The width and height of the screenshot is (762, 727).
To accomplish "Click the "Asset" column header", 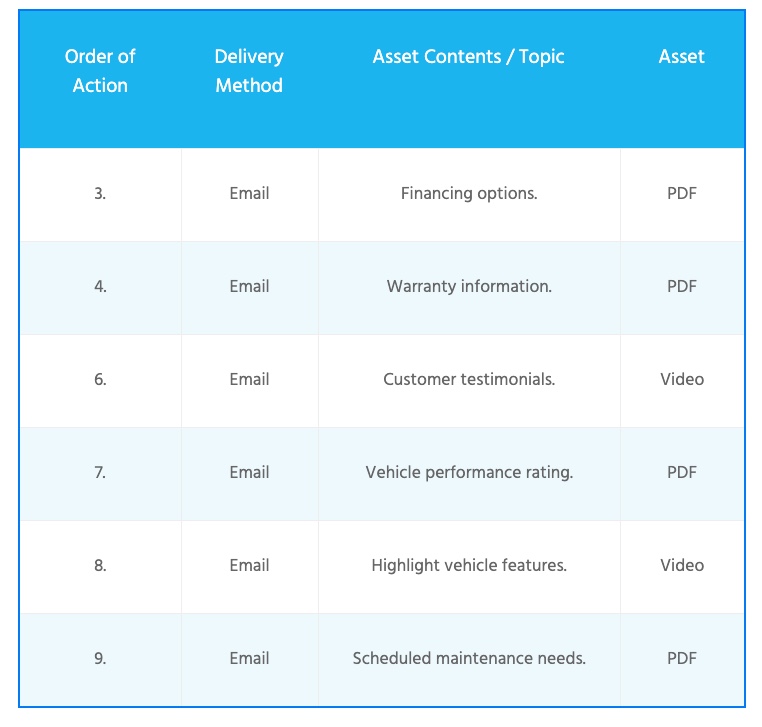I will [x=682, y=57].
